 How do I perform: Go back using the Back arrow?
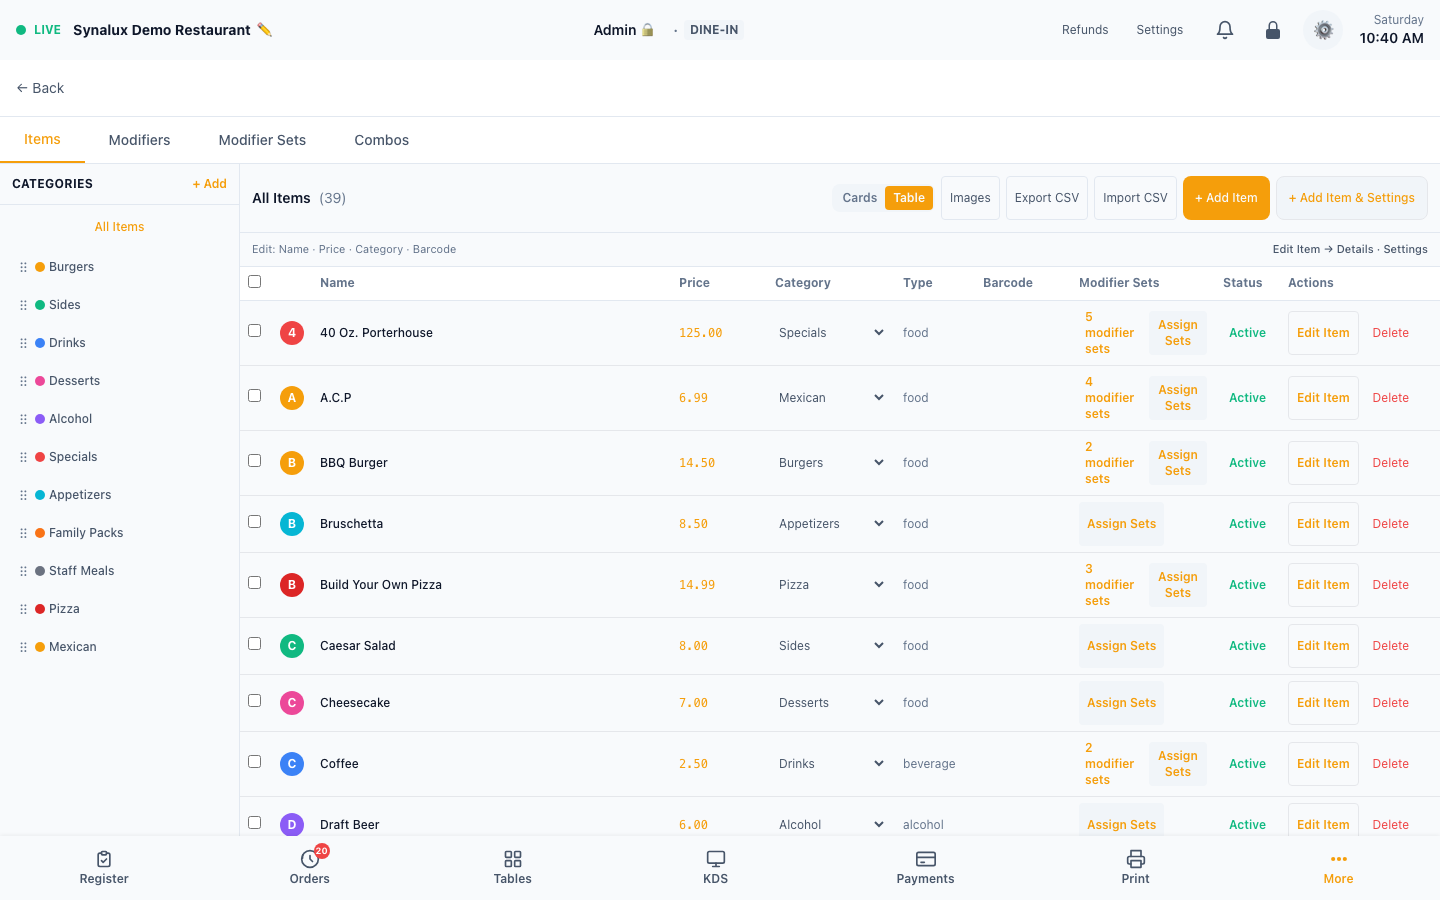point(40,88)
